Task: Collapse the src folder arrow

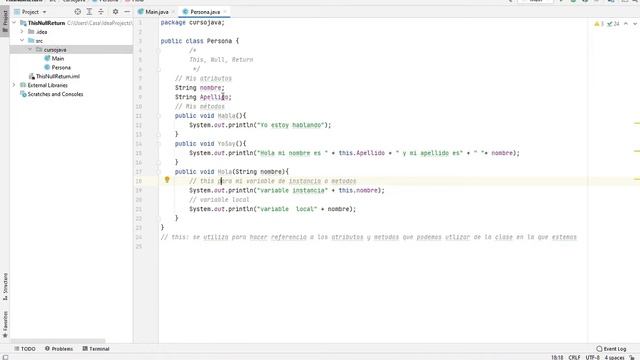Action: [x=22, y=40]
